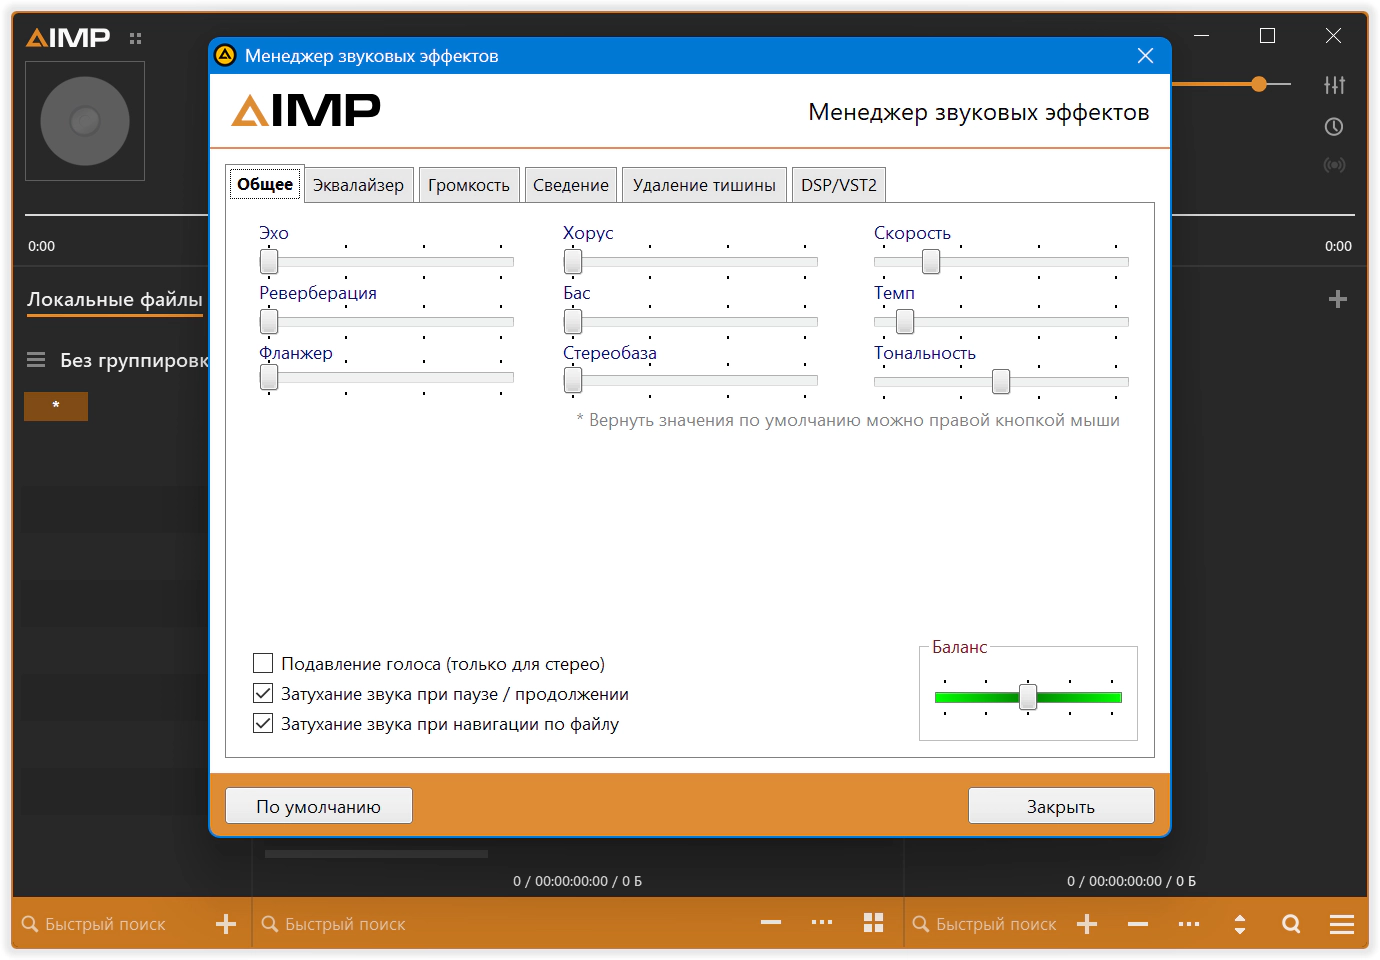Click the plus icon in right bottom toolbar

[x=1087, y=924]
